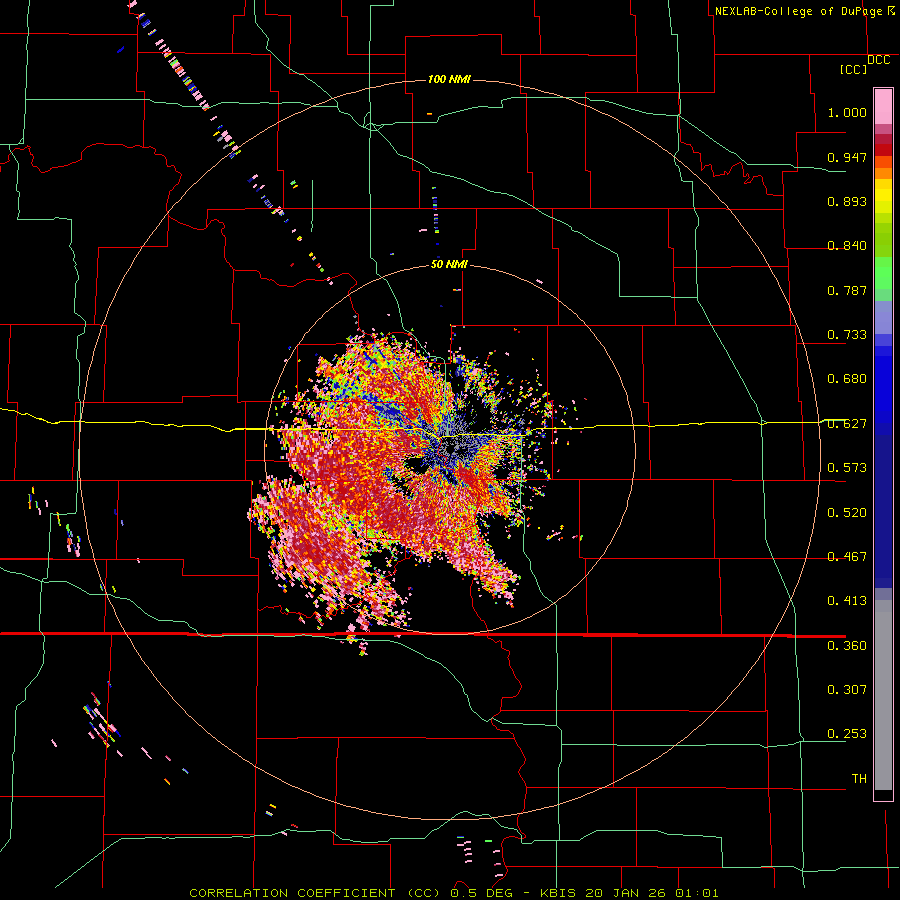Click the [CC] unit label
Screen dimensions: 900x900
tap(853, 69)
